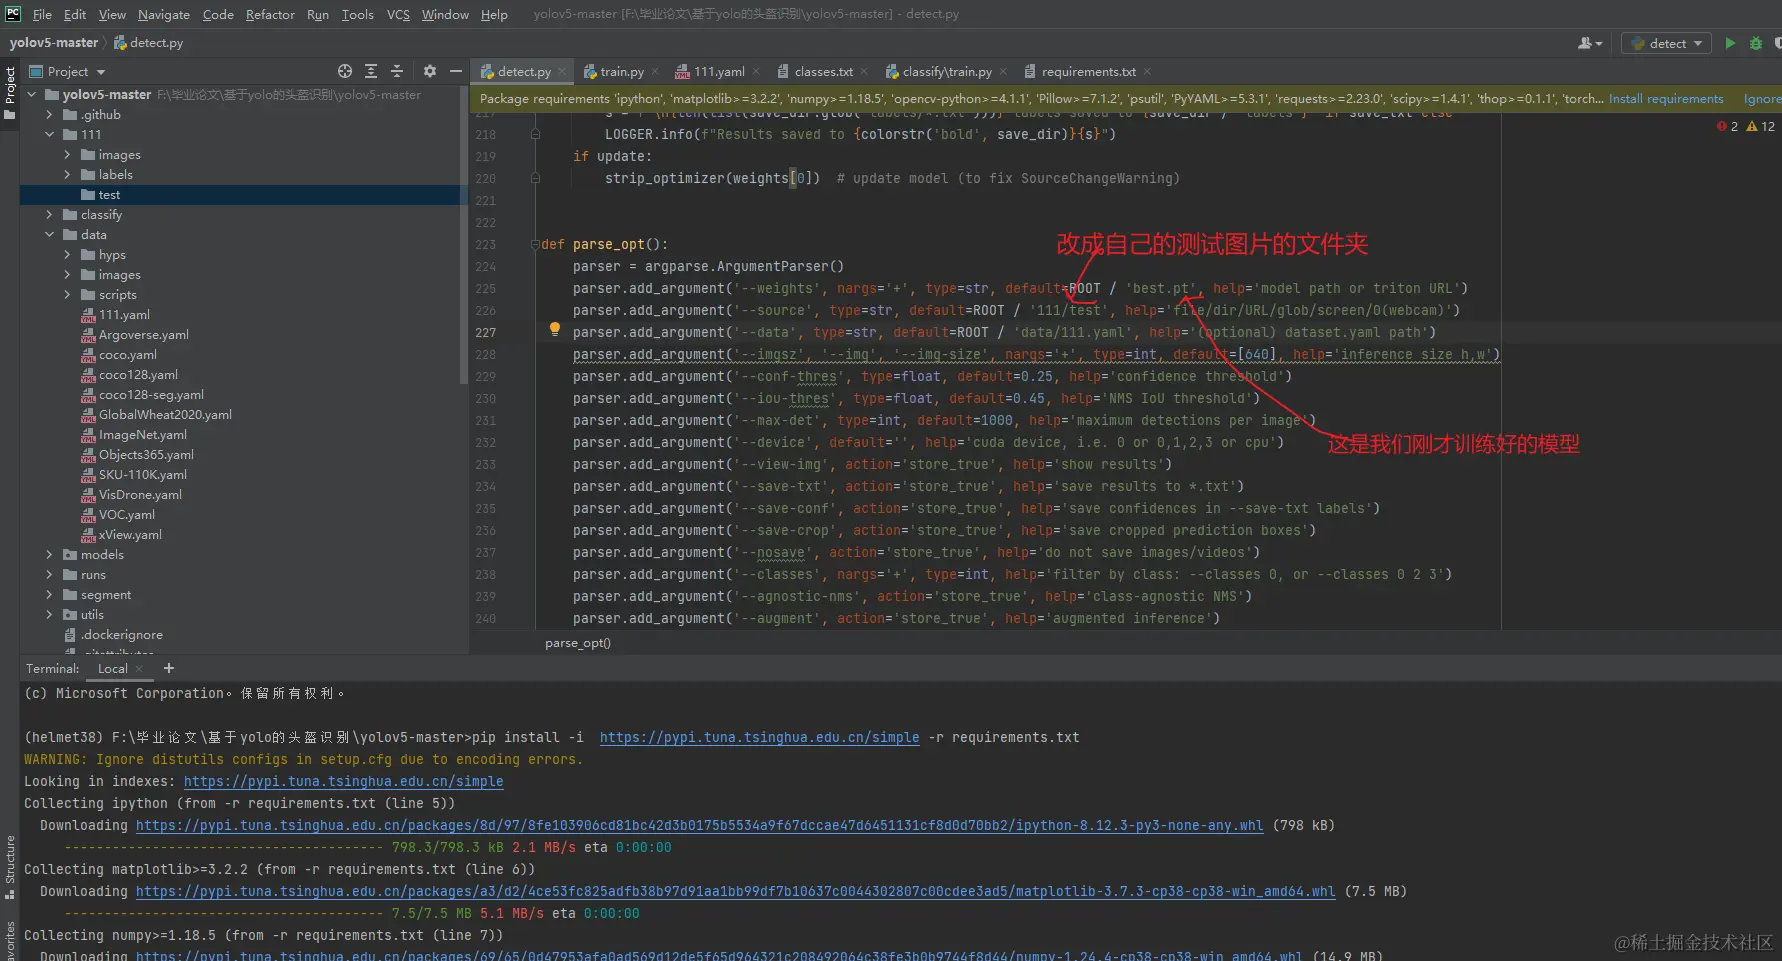
Task: Click yolov5-master in the navigation bar
Action: (x=54, y=43)
